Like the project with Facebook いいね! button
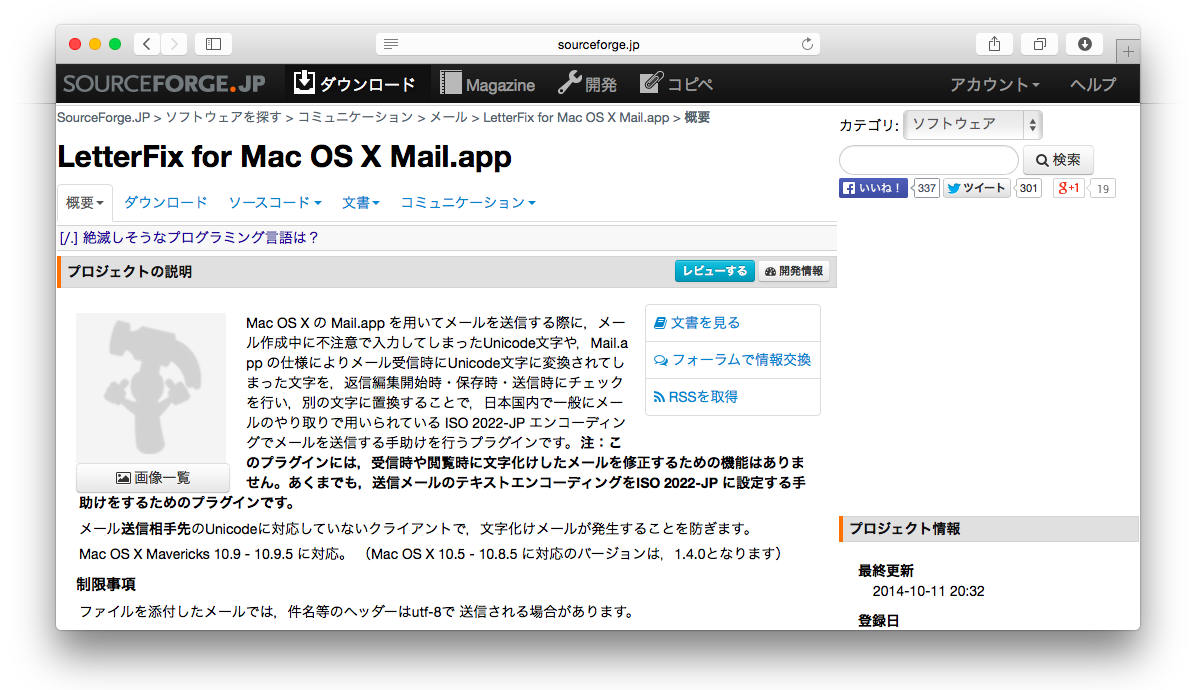The width and height of the screenshot is (1196, 690). point(873,188)
